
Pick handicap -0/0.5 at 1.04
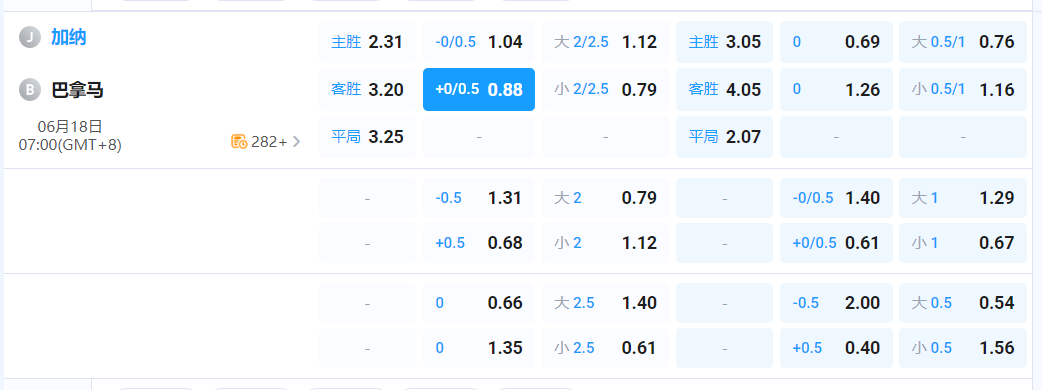click(x=479, y=43)
